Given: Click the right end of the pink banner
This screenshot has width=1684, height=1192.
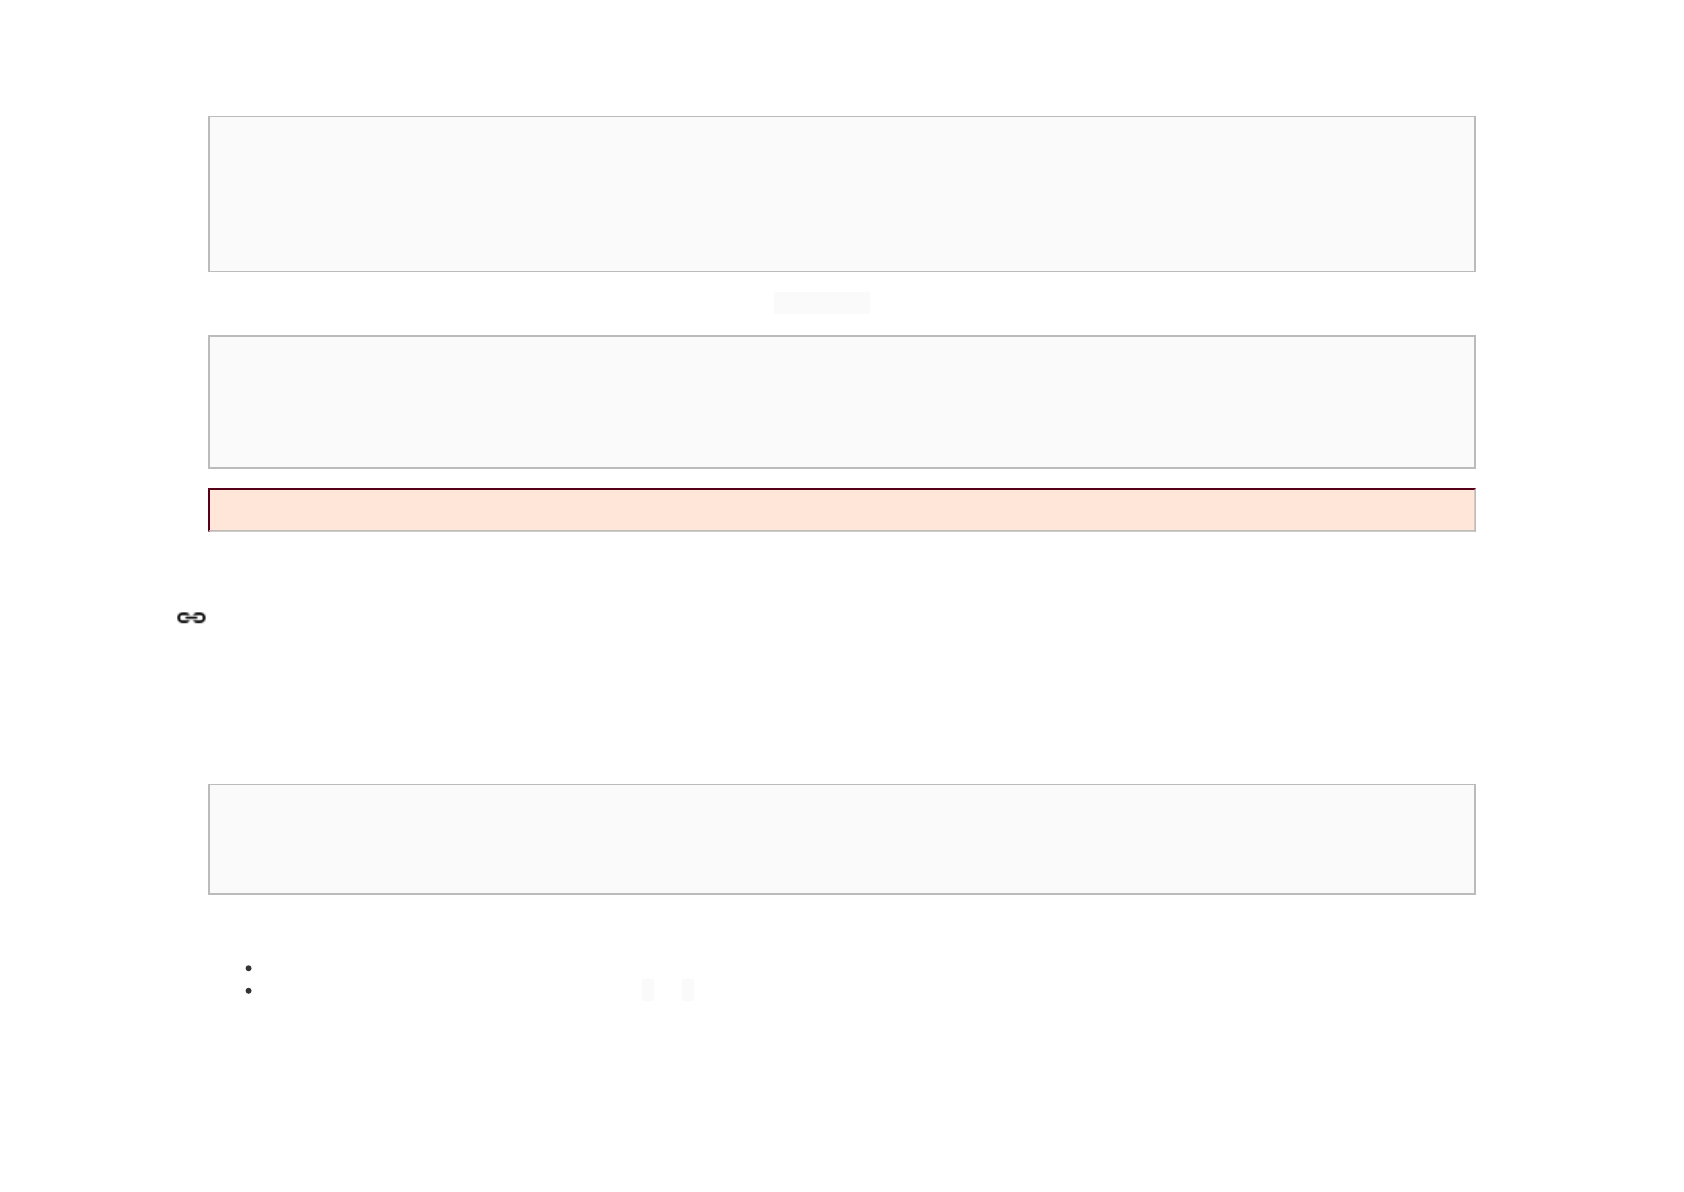Looking at the screenshot, I should (x=1470, y=510).
